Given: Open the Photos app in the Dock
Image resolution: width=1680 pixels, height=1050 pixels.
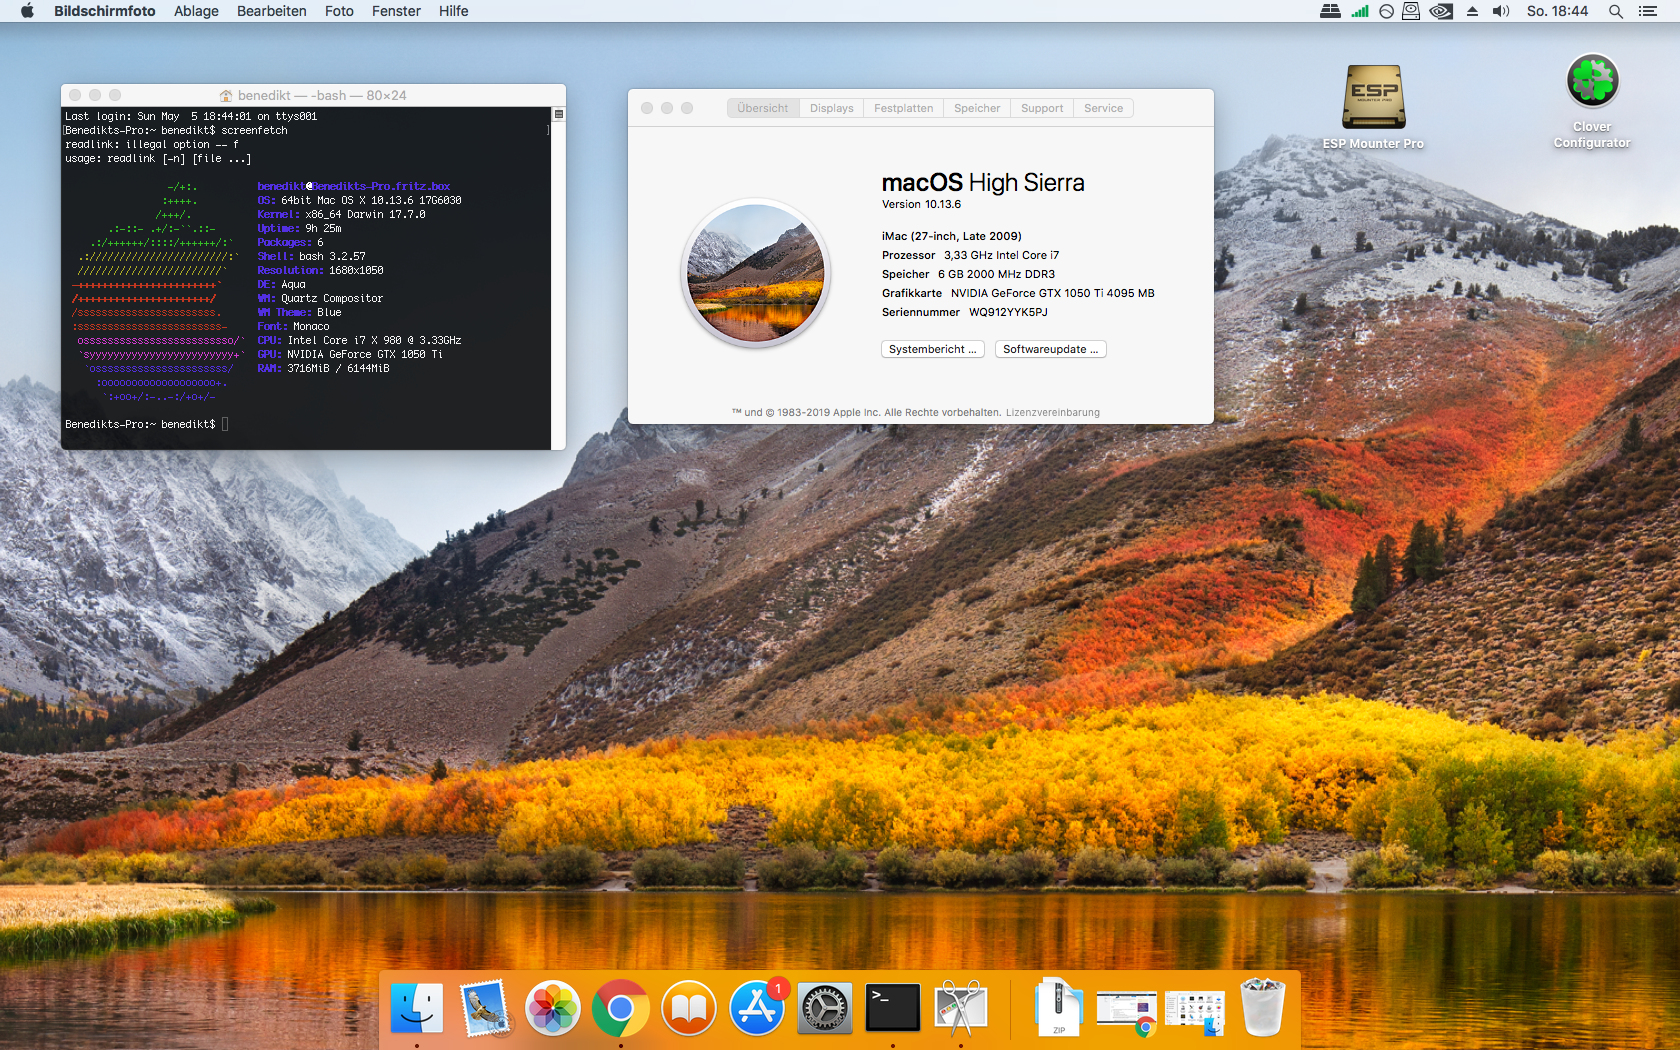Looking at the screenshot, I should click(x=552, y=1008).
